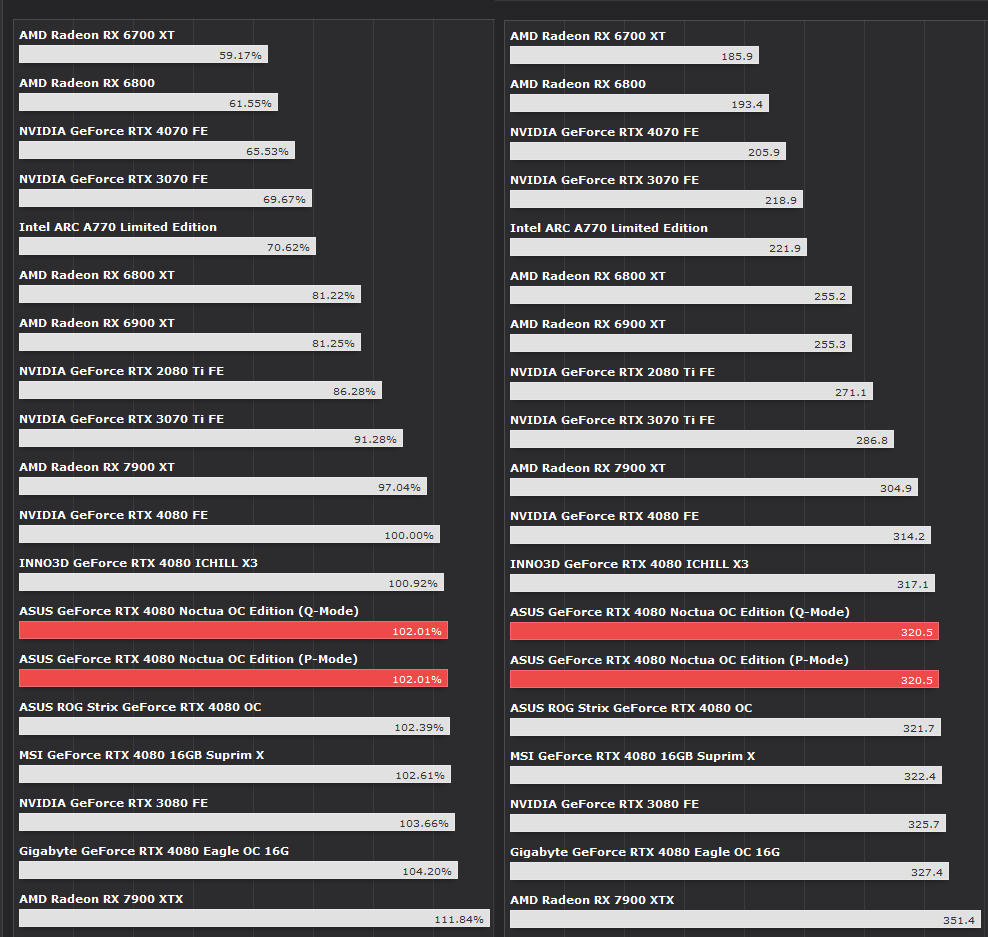Select the 100.92% bar value

pos(413,583)
